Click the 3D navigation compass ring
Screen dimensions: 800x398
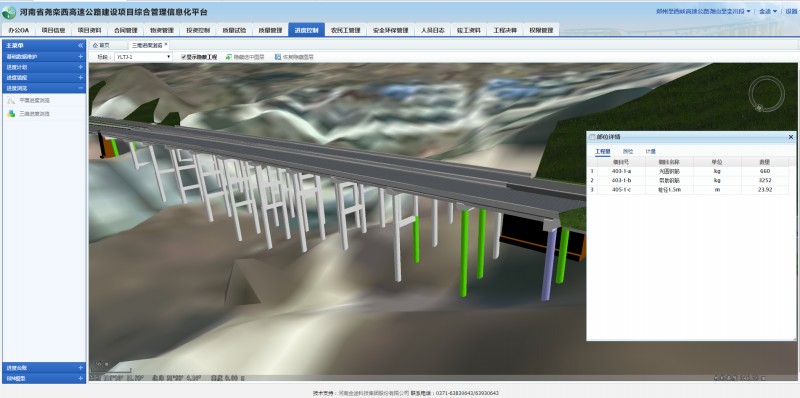pos(766,94)
